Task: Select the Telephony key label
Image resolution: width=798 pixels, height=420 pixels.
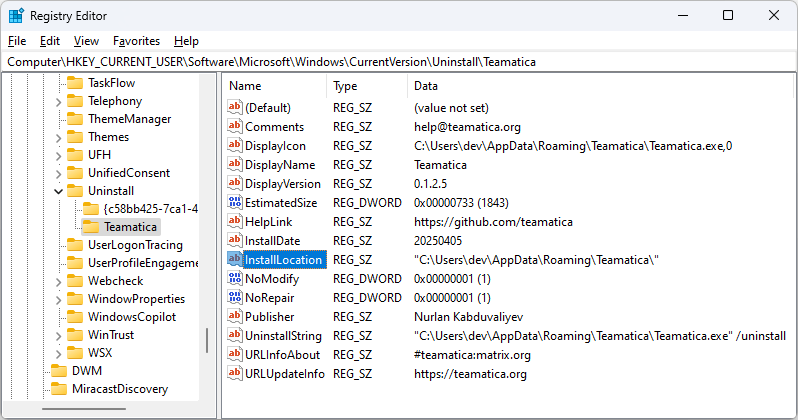Action: [115, 101]
